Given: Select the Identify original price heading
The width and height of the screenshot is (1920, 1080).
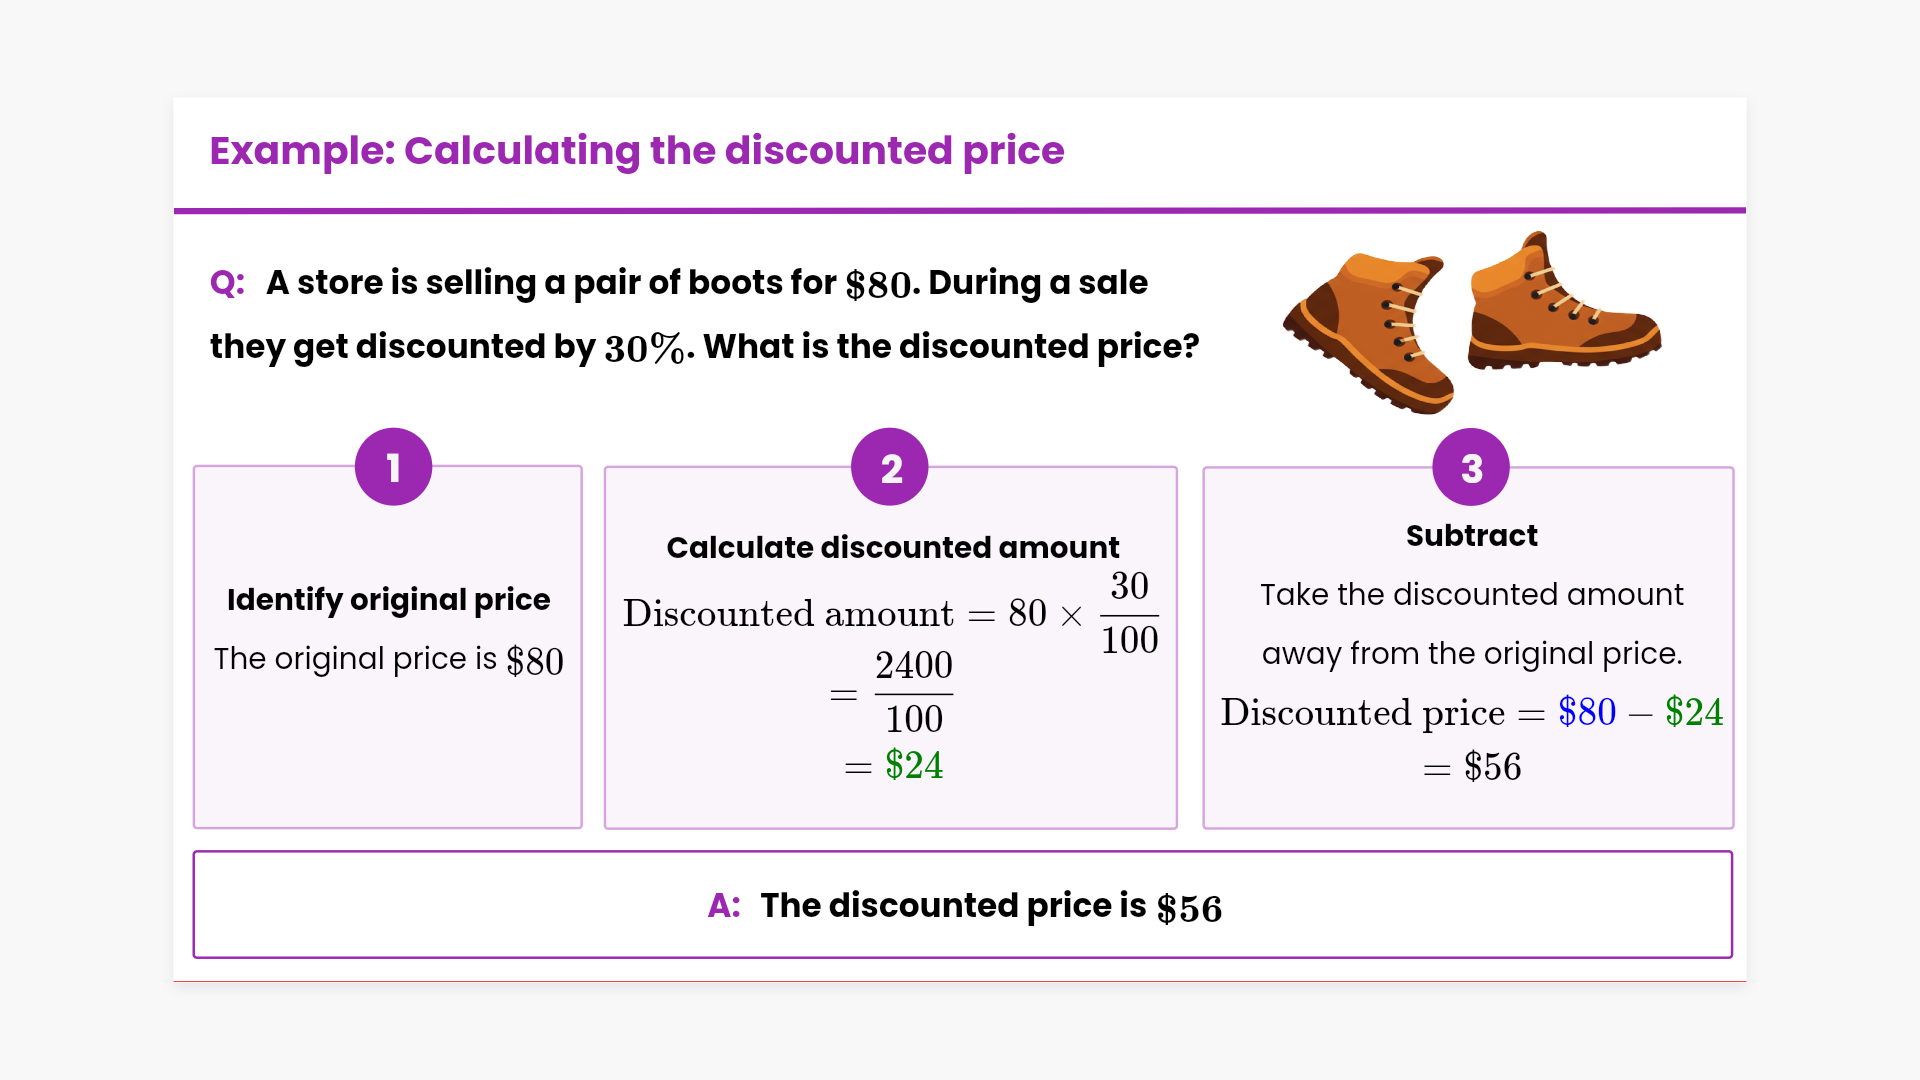Looking at the screenshot, I should (388, 599).
